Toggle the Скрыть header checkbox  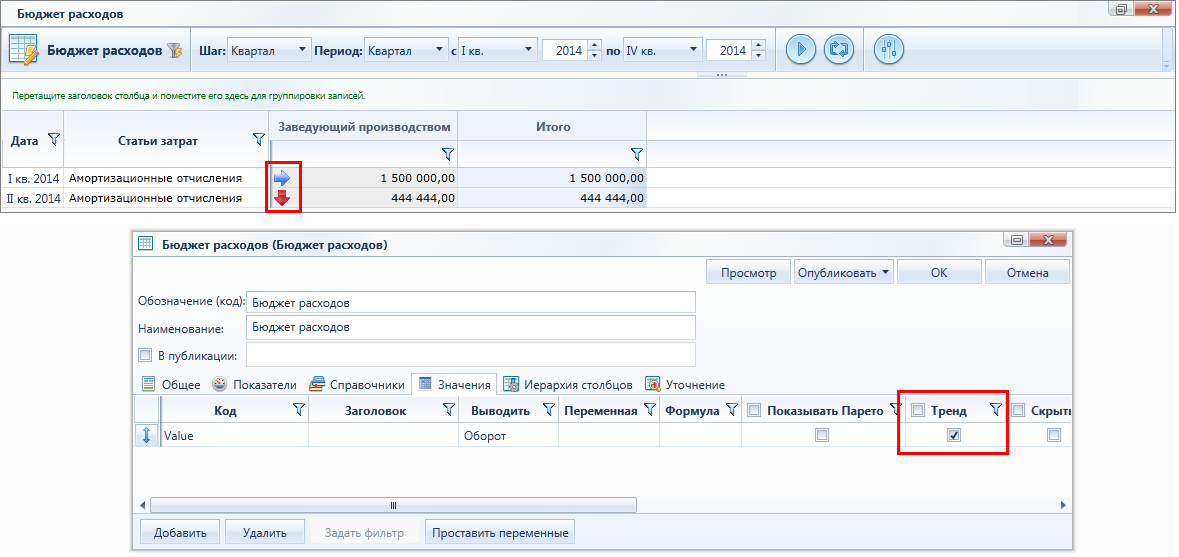[1018, 410]
